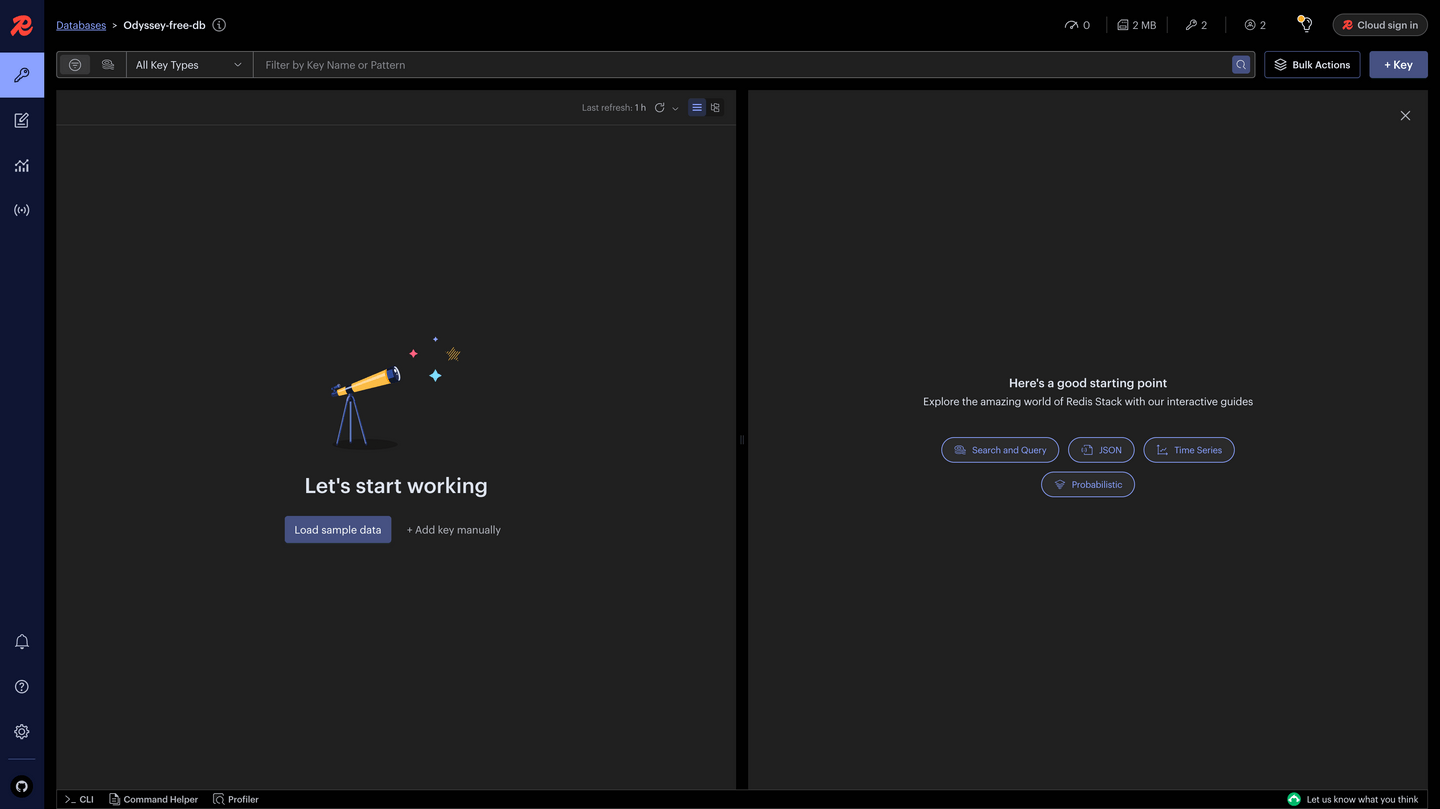Toggle search by Values of Keys mode

[x=108, y=65]
